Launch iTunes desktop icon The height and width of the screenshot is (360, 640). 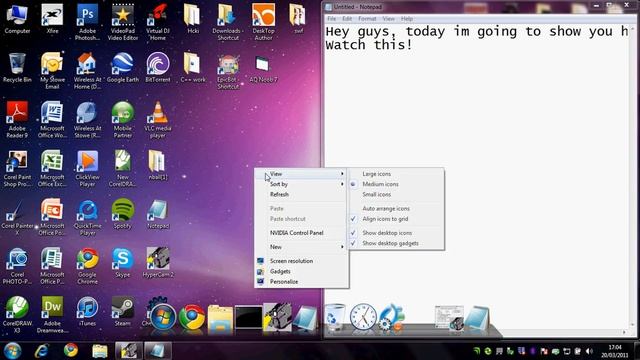(87, 311)
